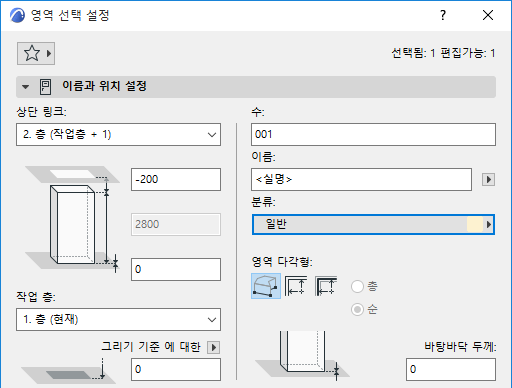
Task: Open the 상단 링크 dropdown
Action: pos(118,135)
